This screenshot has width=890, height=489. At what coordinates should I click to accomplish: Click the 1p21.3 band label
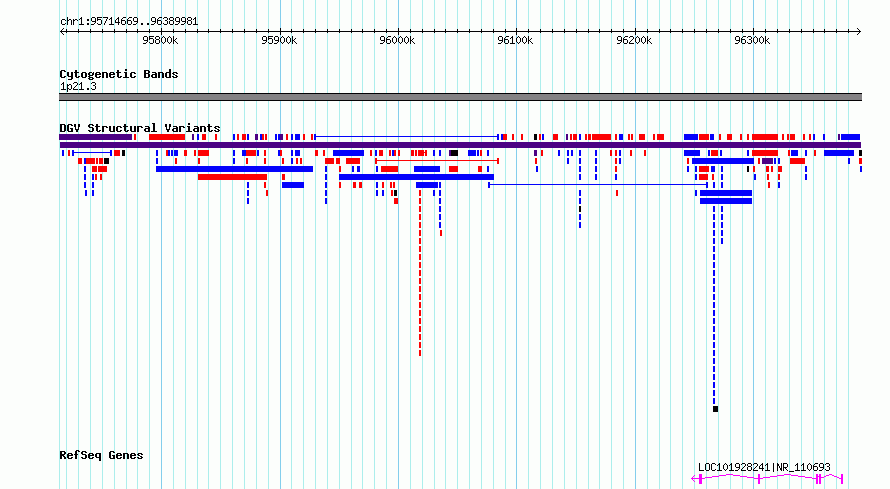pos(78,87)
